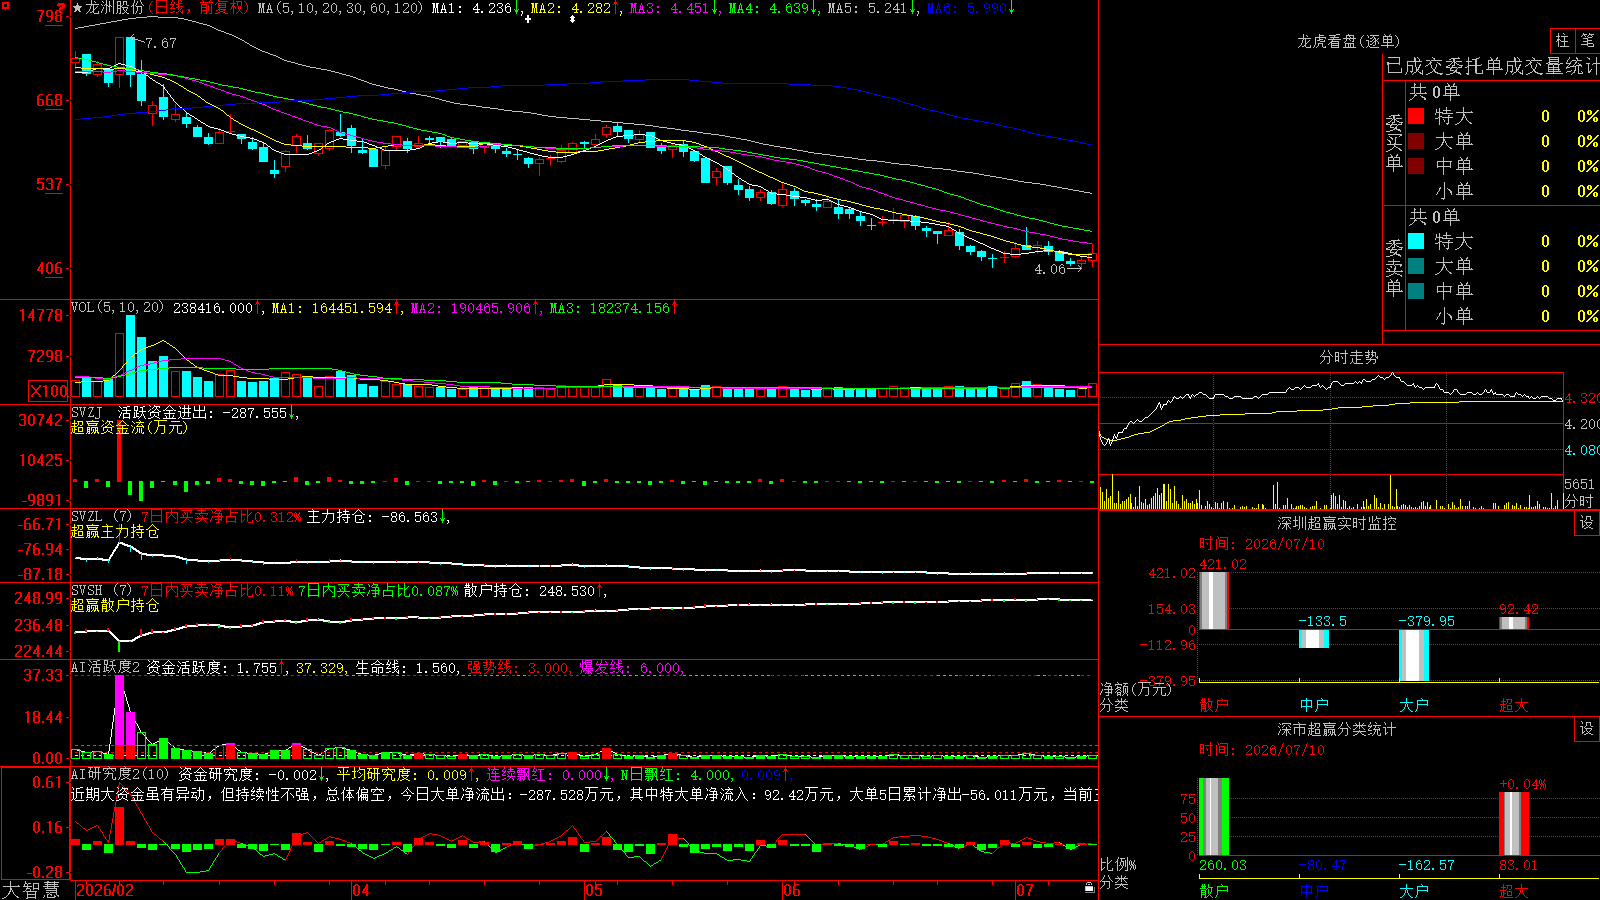This screenshot has width=1600, height=900.
Task: Click the MA3: 4.451 value
Action: pyautogui.click(x=674, y=8)
